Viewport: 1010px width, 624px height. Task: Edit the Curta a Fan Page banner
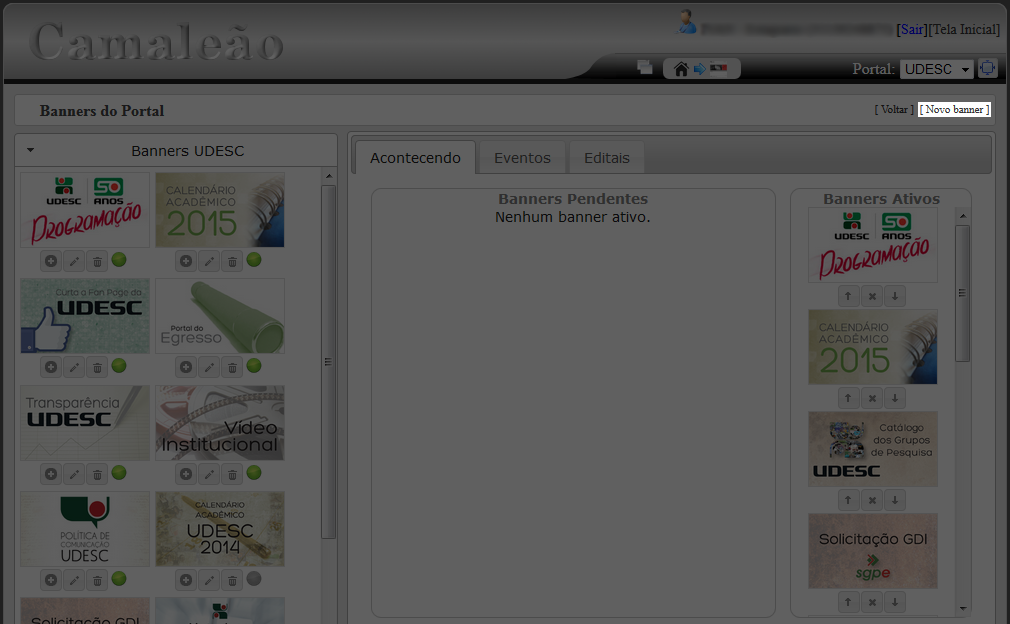coord(74,367)
